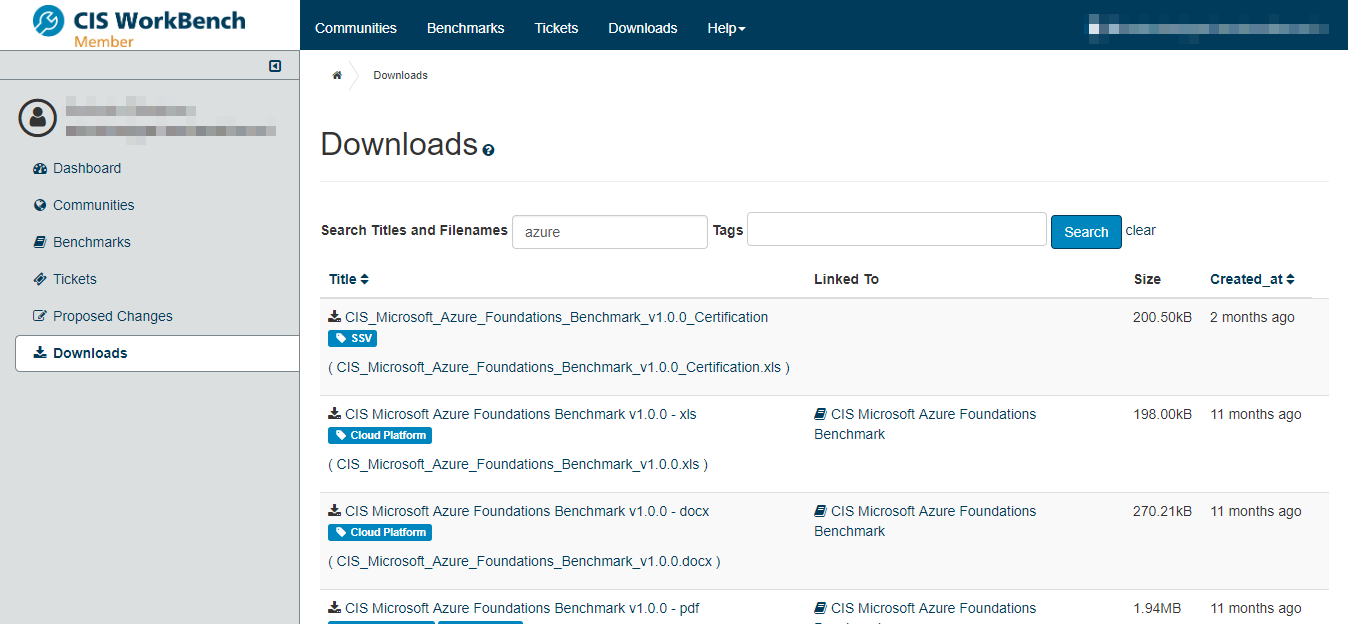Click the Title column header
Viewport: 1348px width, 624px height.
pos(342,279)
